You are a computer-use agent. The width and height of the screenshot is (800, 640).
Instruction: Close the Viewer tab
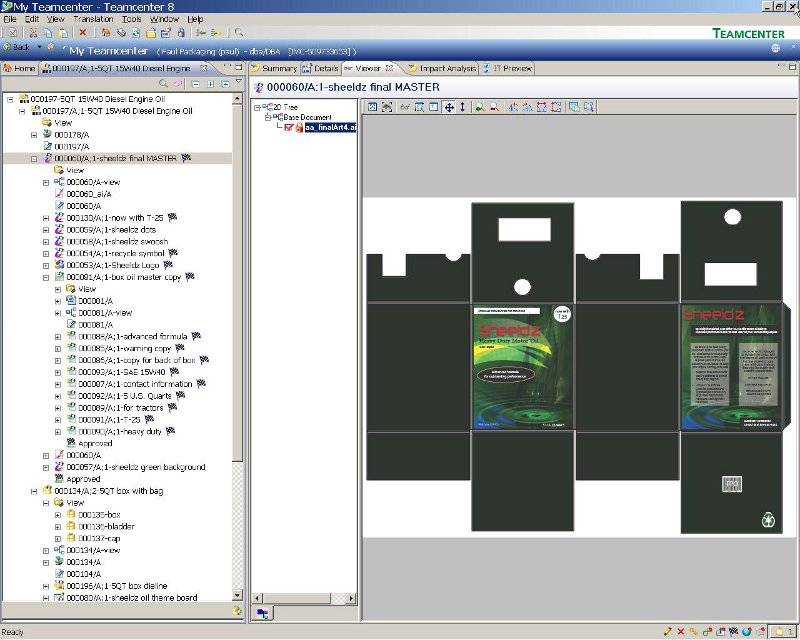click(x=389, y=68)
